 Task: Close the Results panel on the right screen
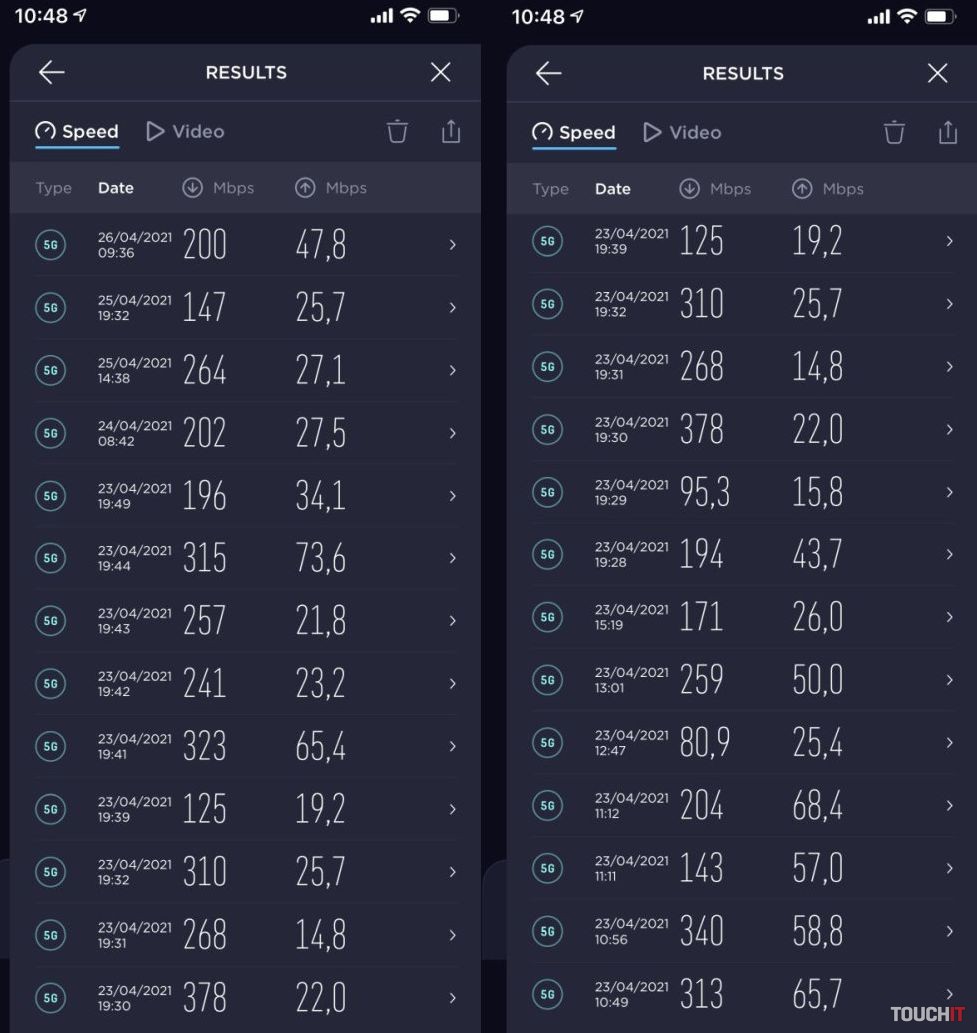937,73
